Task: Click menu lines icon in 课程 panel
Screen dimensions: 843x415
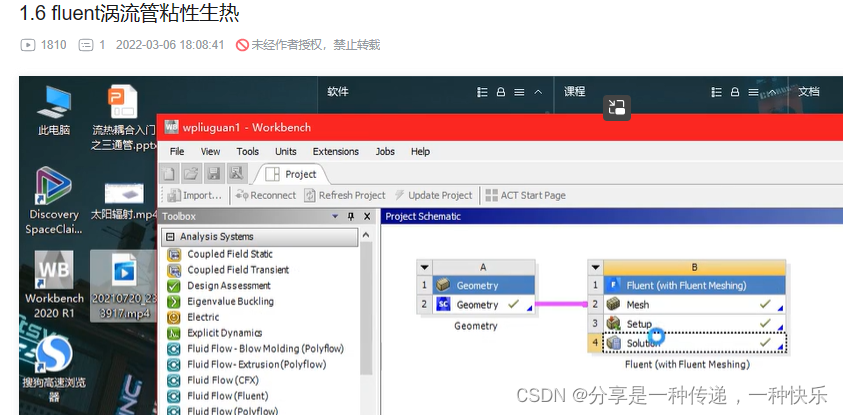Action: pyautogui.click(x=753, y=92)
